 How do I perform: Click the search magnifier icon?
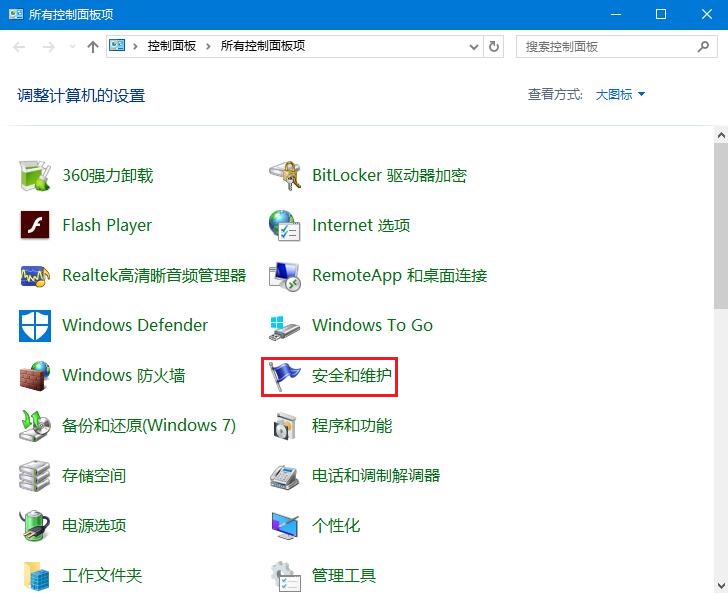click(703, 46)
